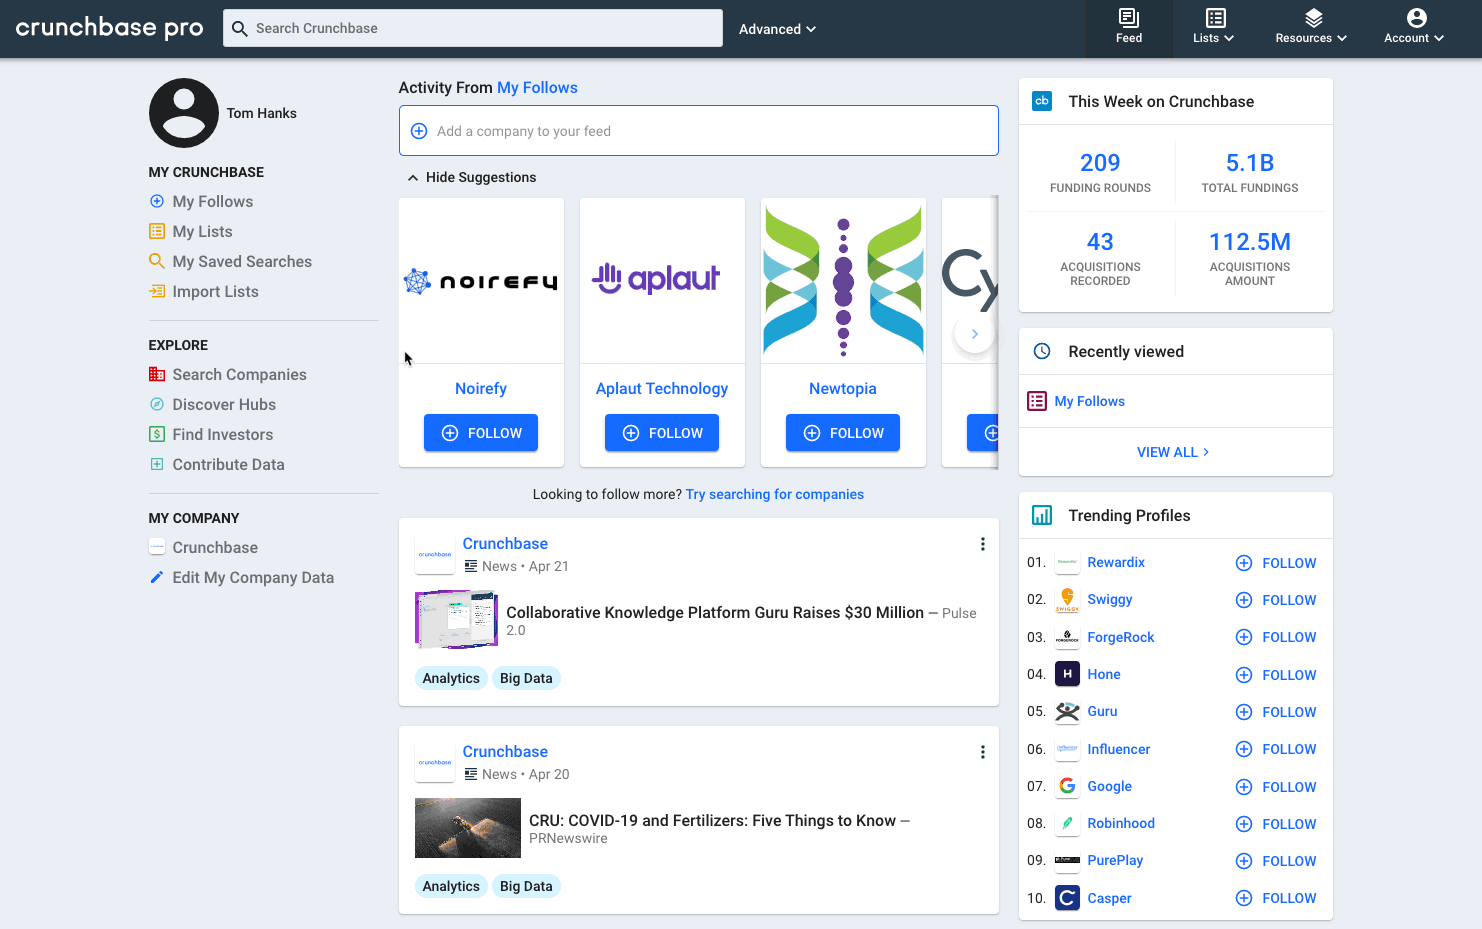This screenshot has height=929, width=1482.
Task: Click the My Follows link in activity heading
Action: [x=537, y=87]
